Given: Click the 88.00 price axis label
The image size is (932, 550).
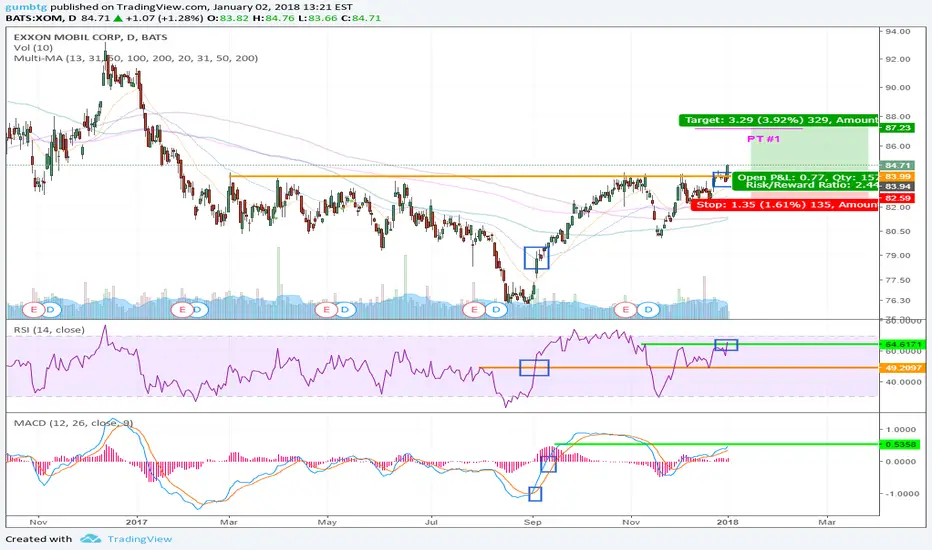Looking at the screenshot, I should pyautogui.click(x=898, y=117).
